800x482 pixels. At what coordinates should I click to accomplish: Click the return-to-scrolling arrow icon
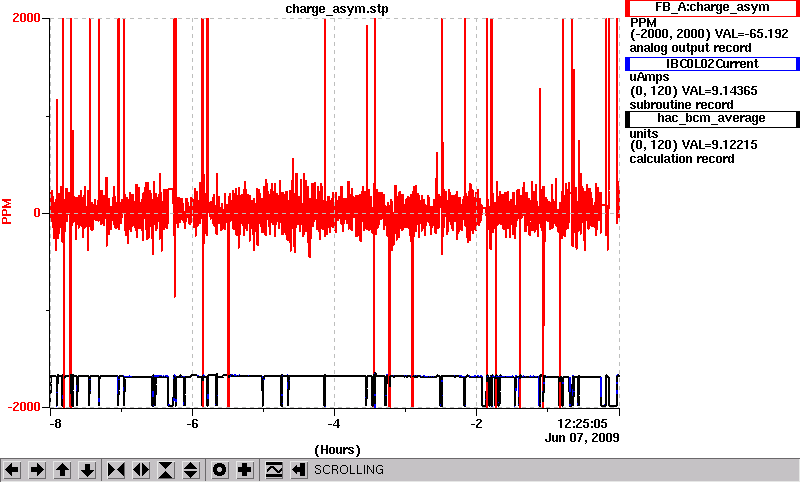click(x=299, y=470)
